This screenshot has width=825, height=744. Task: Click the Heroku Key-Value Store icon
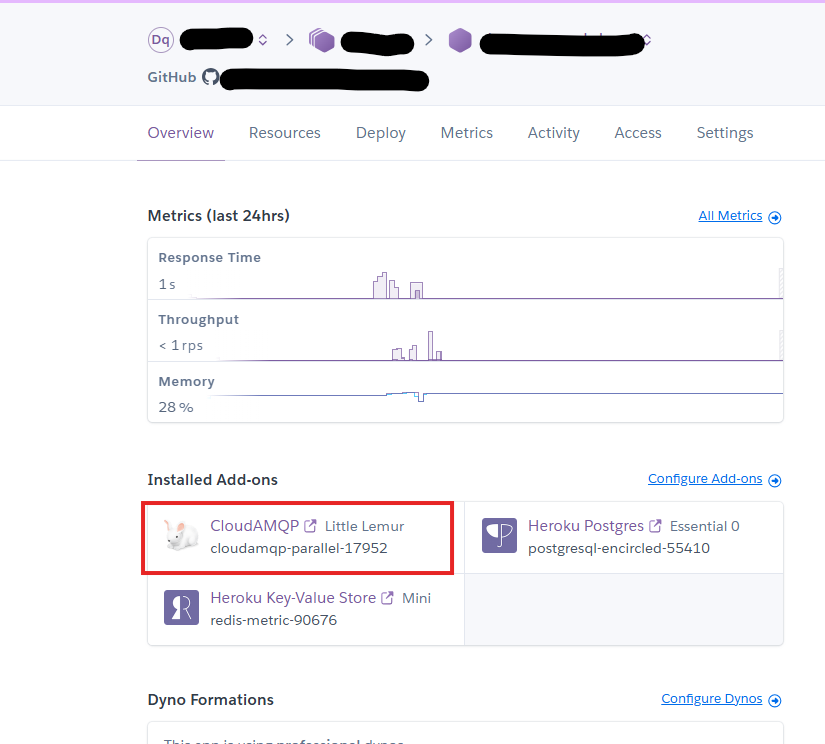click(x=181, y=608)
